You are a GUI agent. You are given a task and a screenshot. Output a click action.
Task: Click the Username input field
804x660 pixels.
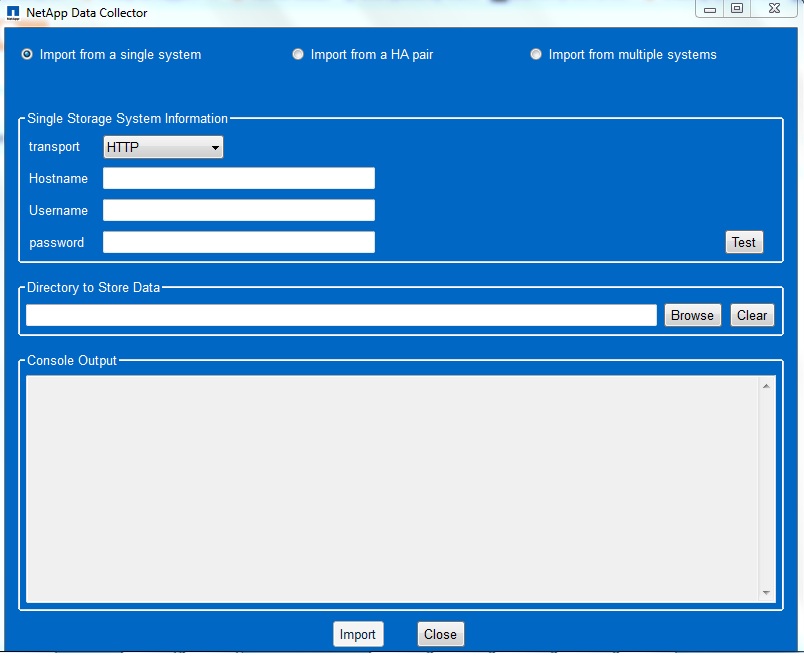[239, 210]
